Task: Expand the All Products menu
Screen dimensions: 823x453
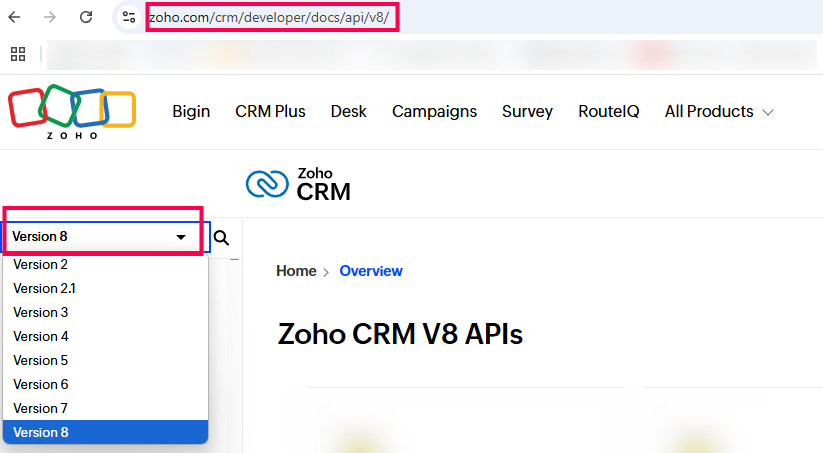Action: (x=719, y=111)
